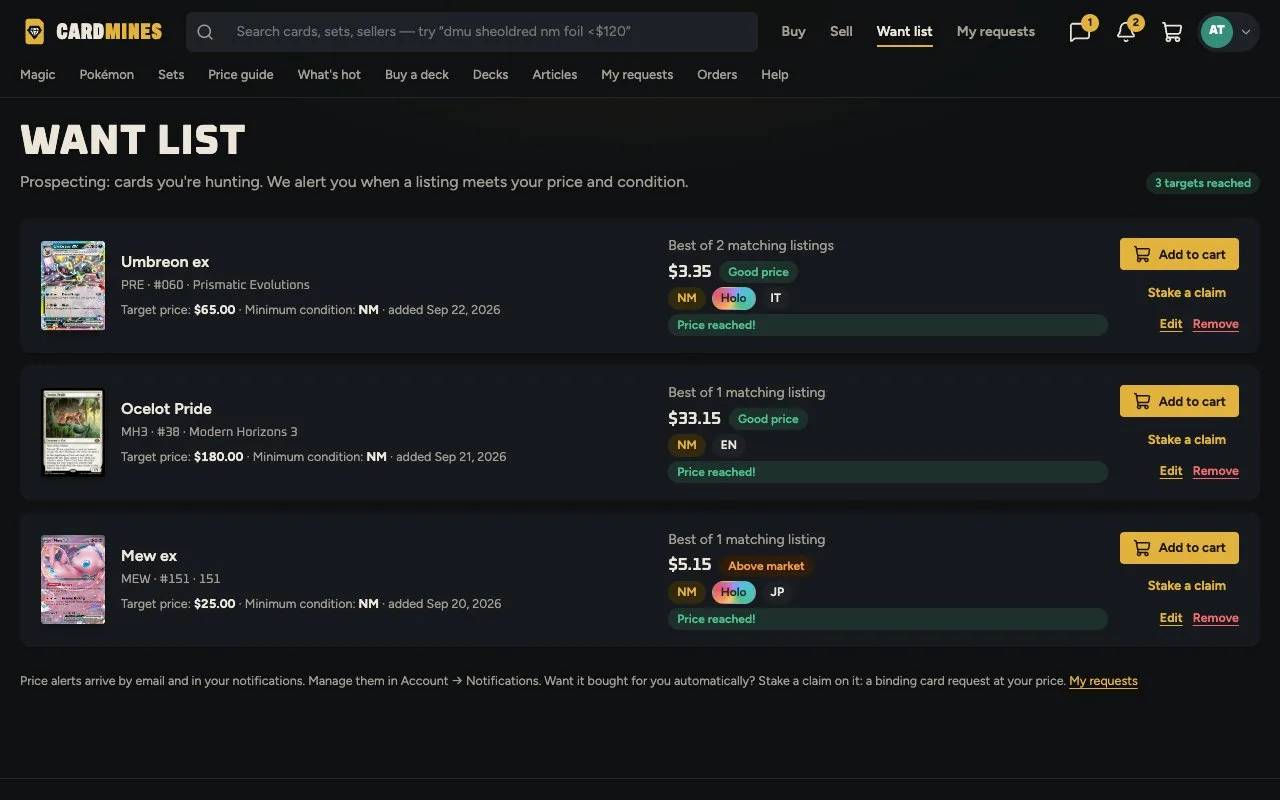Edit the Umbreon ex want entry

pyautogui.click(x=1171, y=324)
